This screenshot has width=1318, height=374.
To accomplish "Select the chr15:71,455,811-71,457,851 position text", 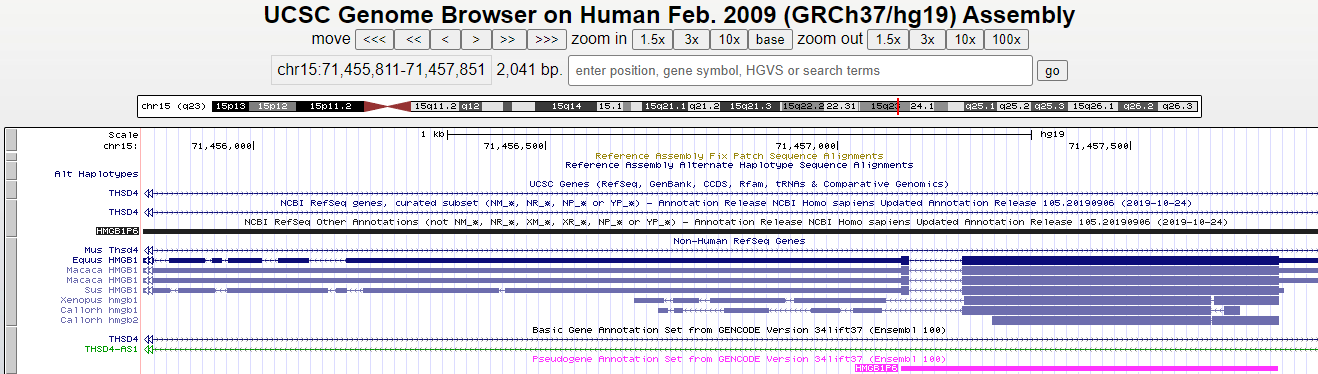I will tap(381, 71).
